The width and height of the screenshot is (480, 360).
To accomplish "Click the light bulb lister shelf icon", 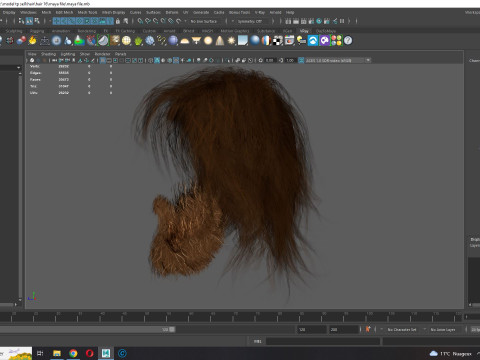I will (301, 41).
